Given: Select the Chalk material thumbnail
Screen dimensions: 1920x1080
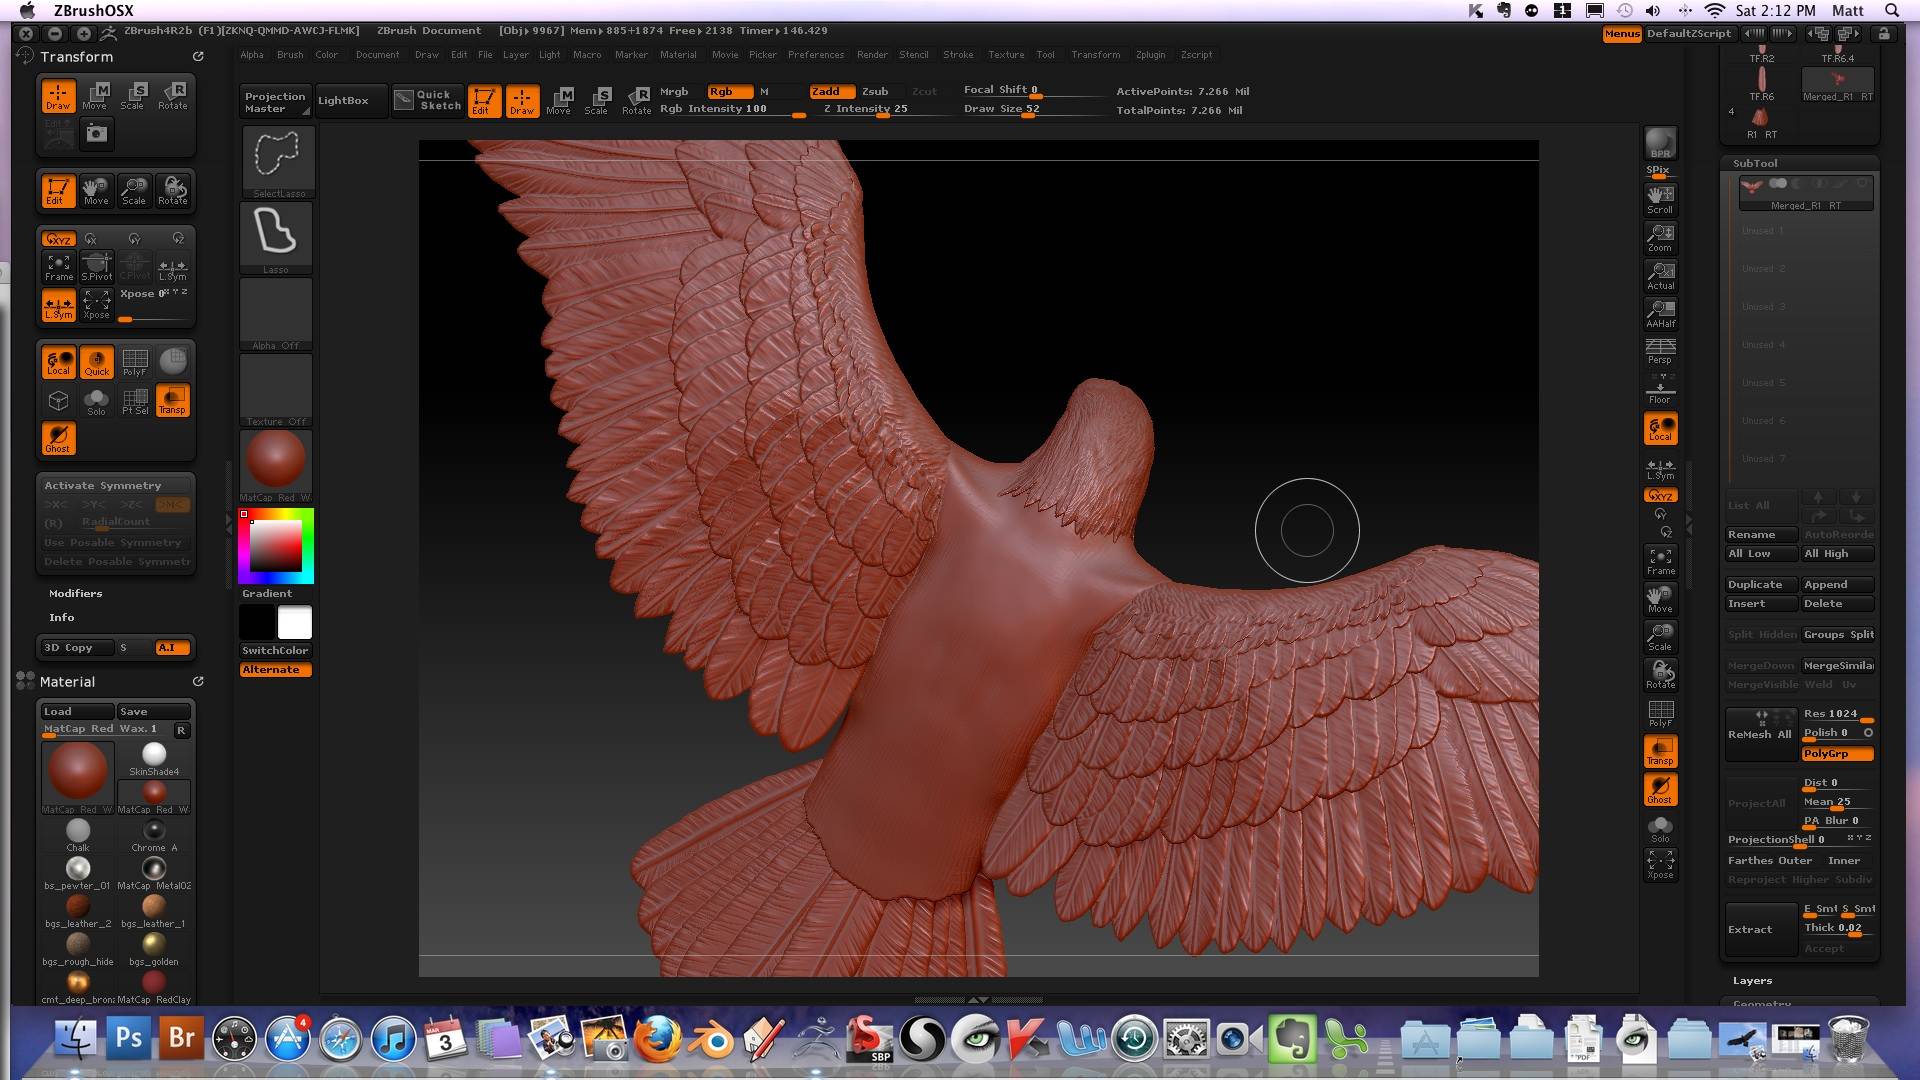Looking at the screenshot, I should 78,833.
